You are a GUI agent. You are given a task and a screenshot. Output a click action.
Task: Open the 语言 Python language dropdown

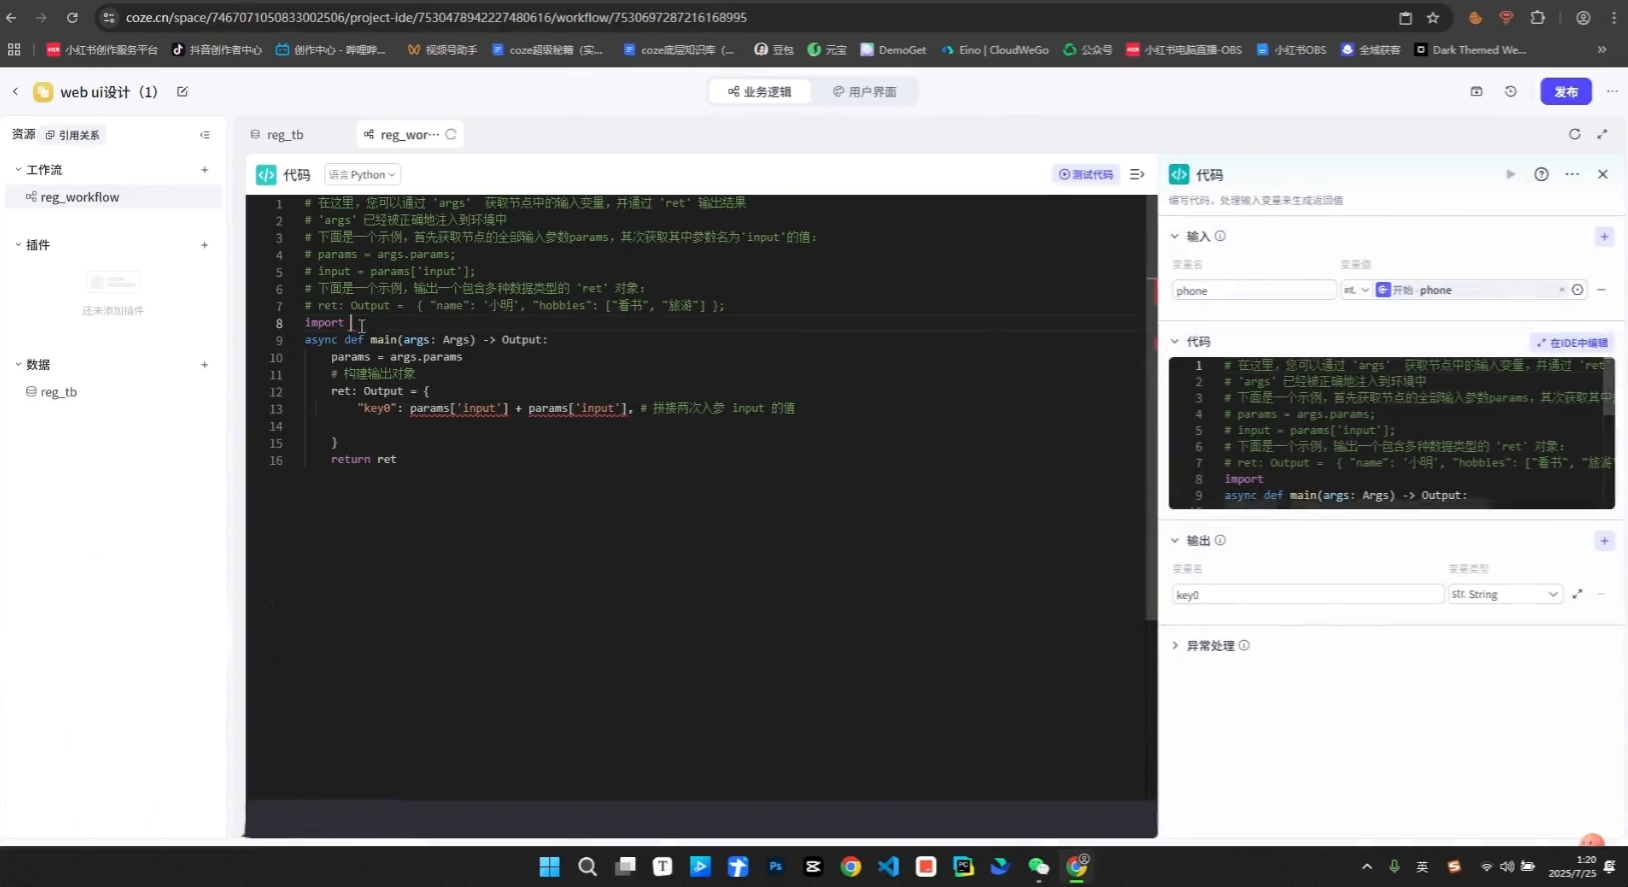(x=362, y=175)
